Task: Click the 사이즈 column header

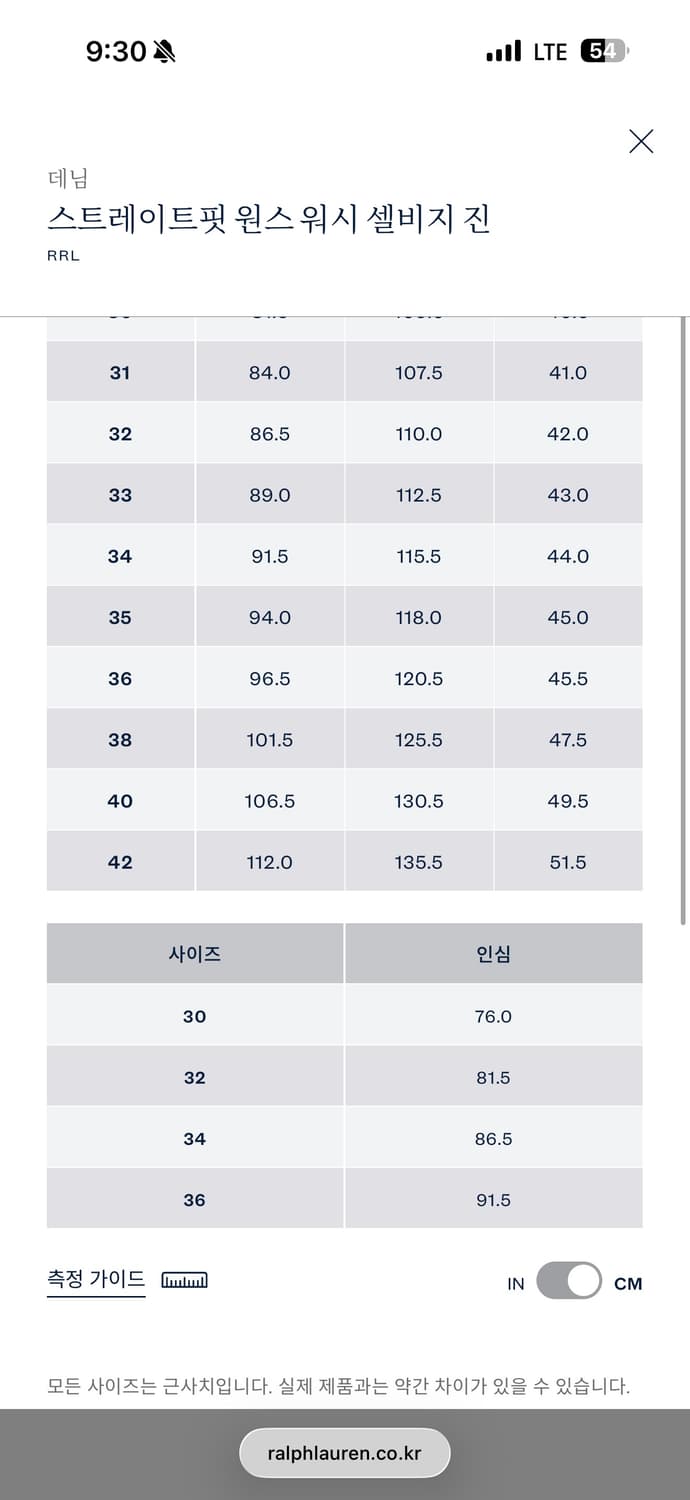Action: (x=195, y=954)
